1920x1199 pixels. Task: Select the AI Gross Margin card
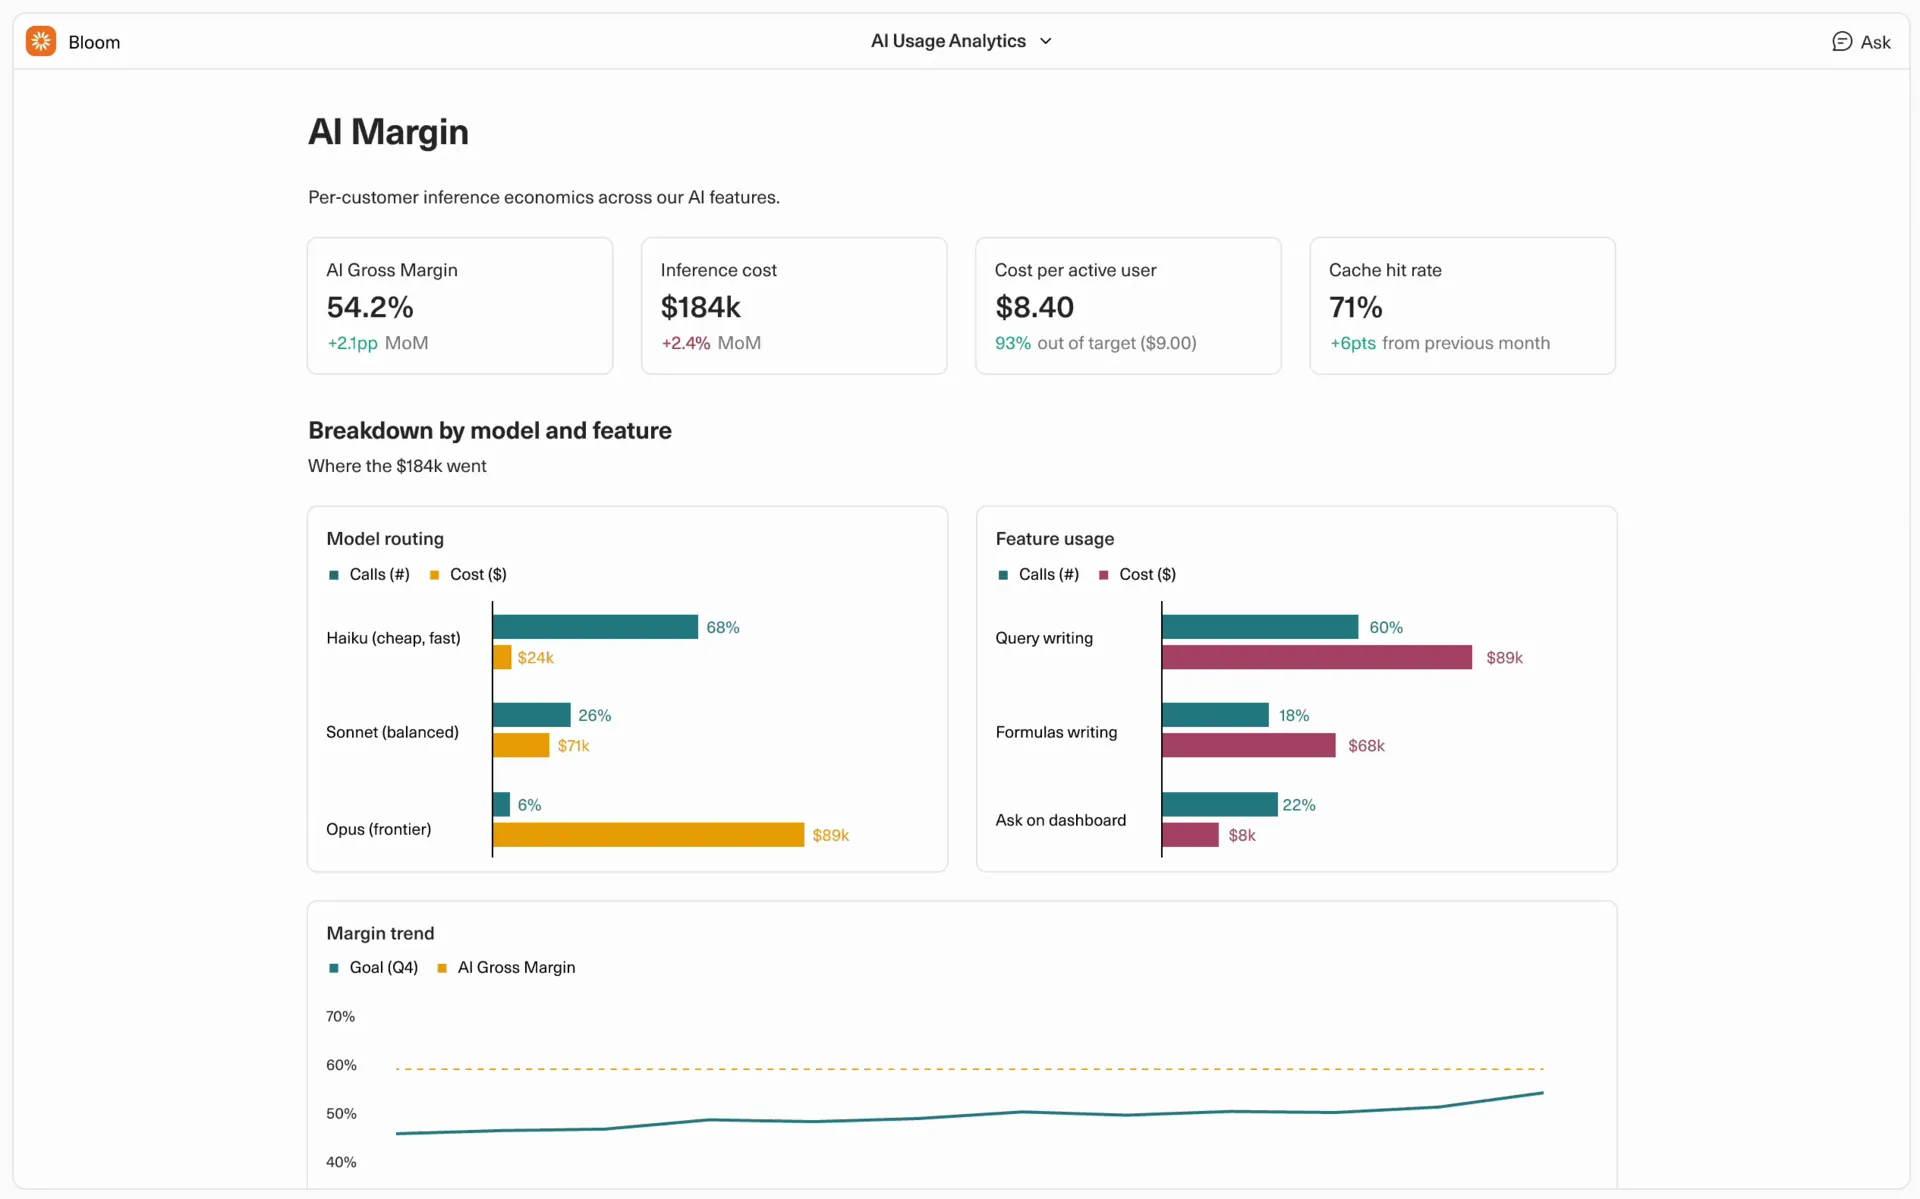coord(460,305)
